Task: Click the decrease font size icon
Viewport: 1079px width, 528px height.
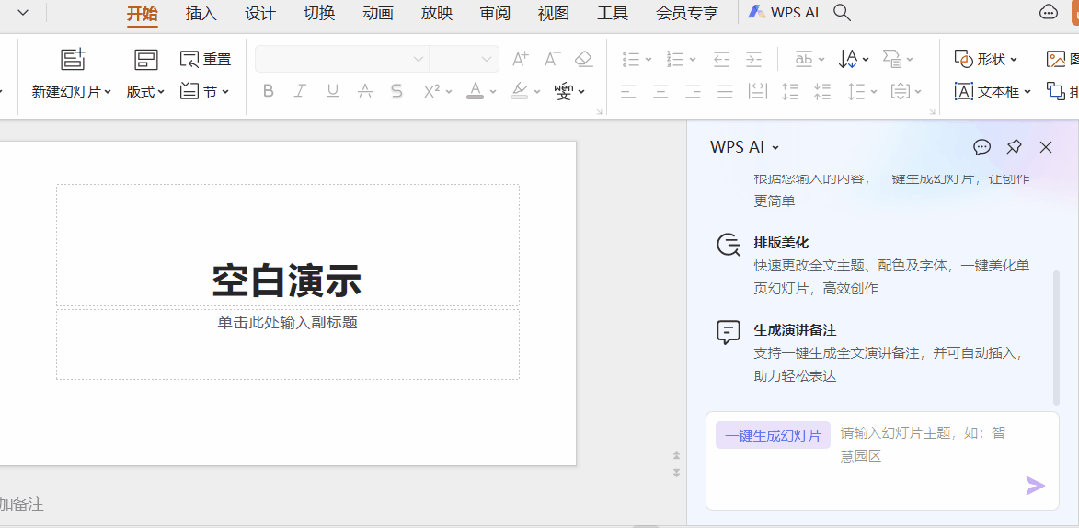Action: [x=552, y=59]
